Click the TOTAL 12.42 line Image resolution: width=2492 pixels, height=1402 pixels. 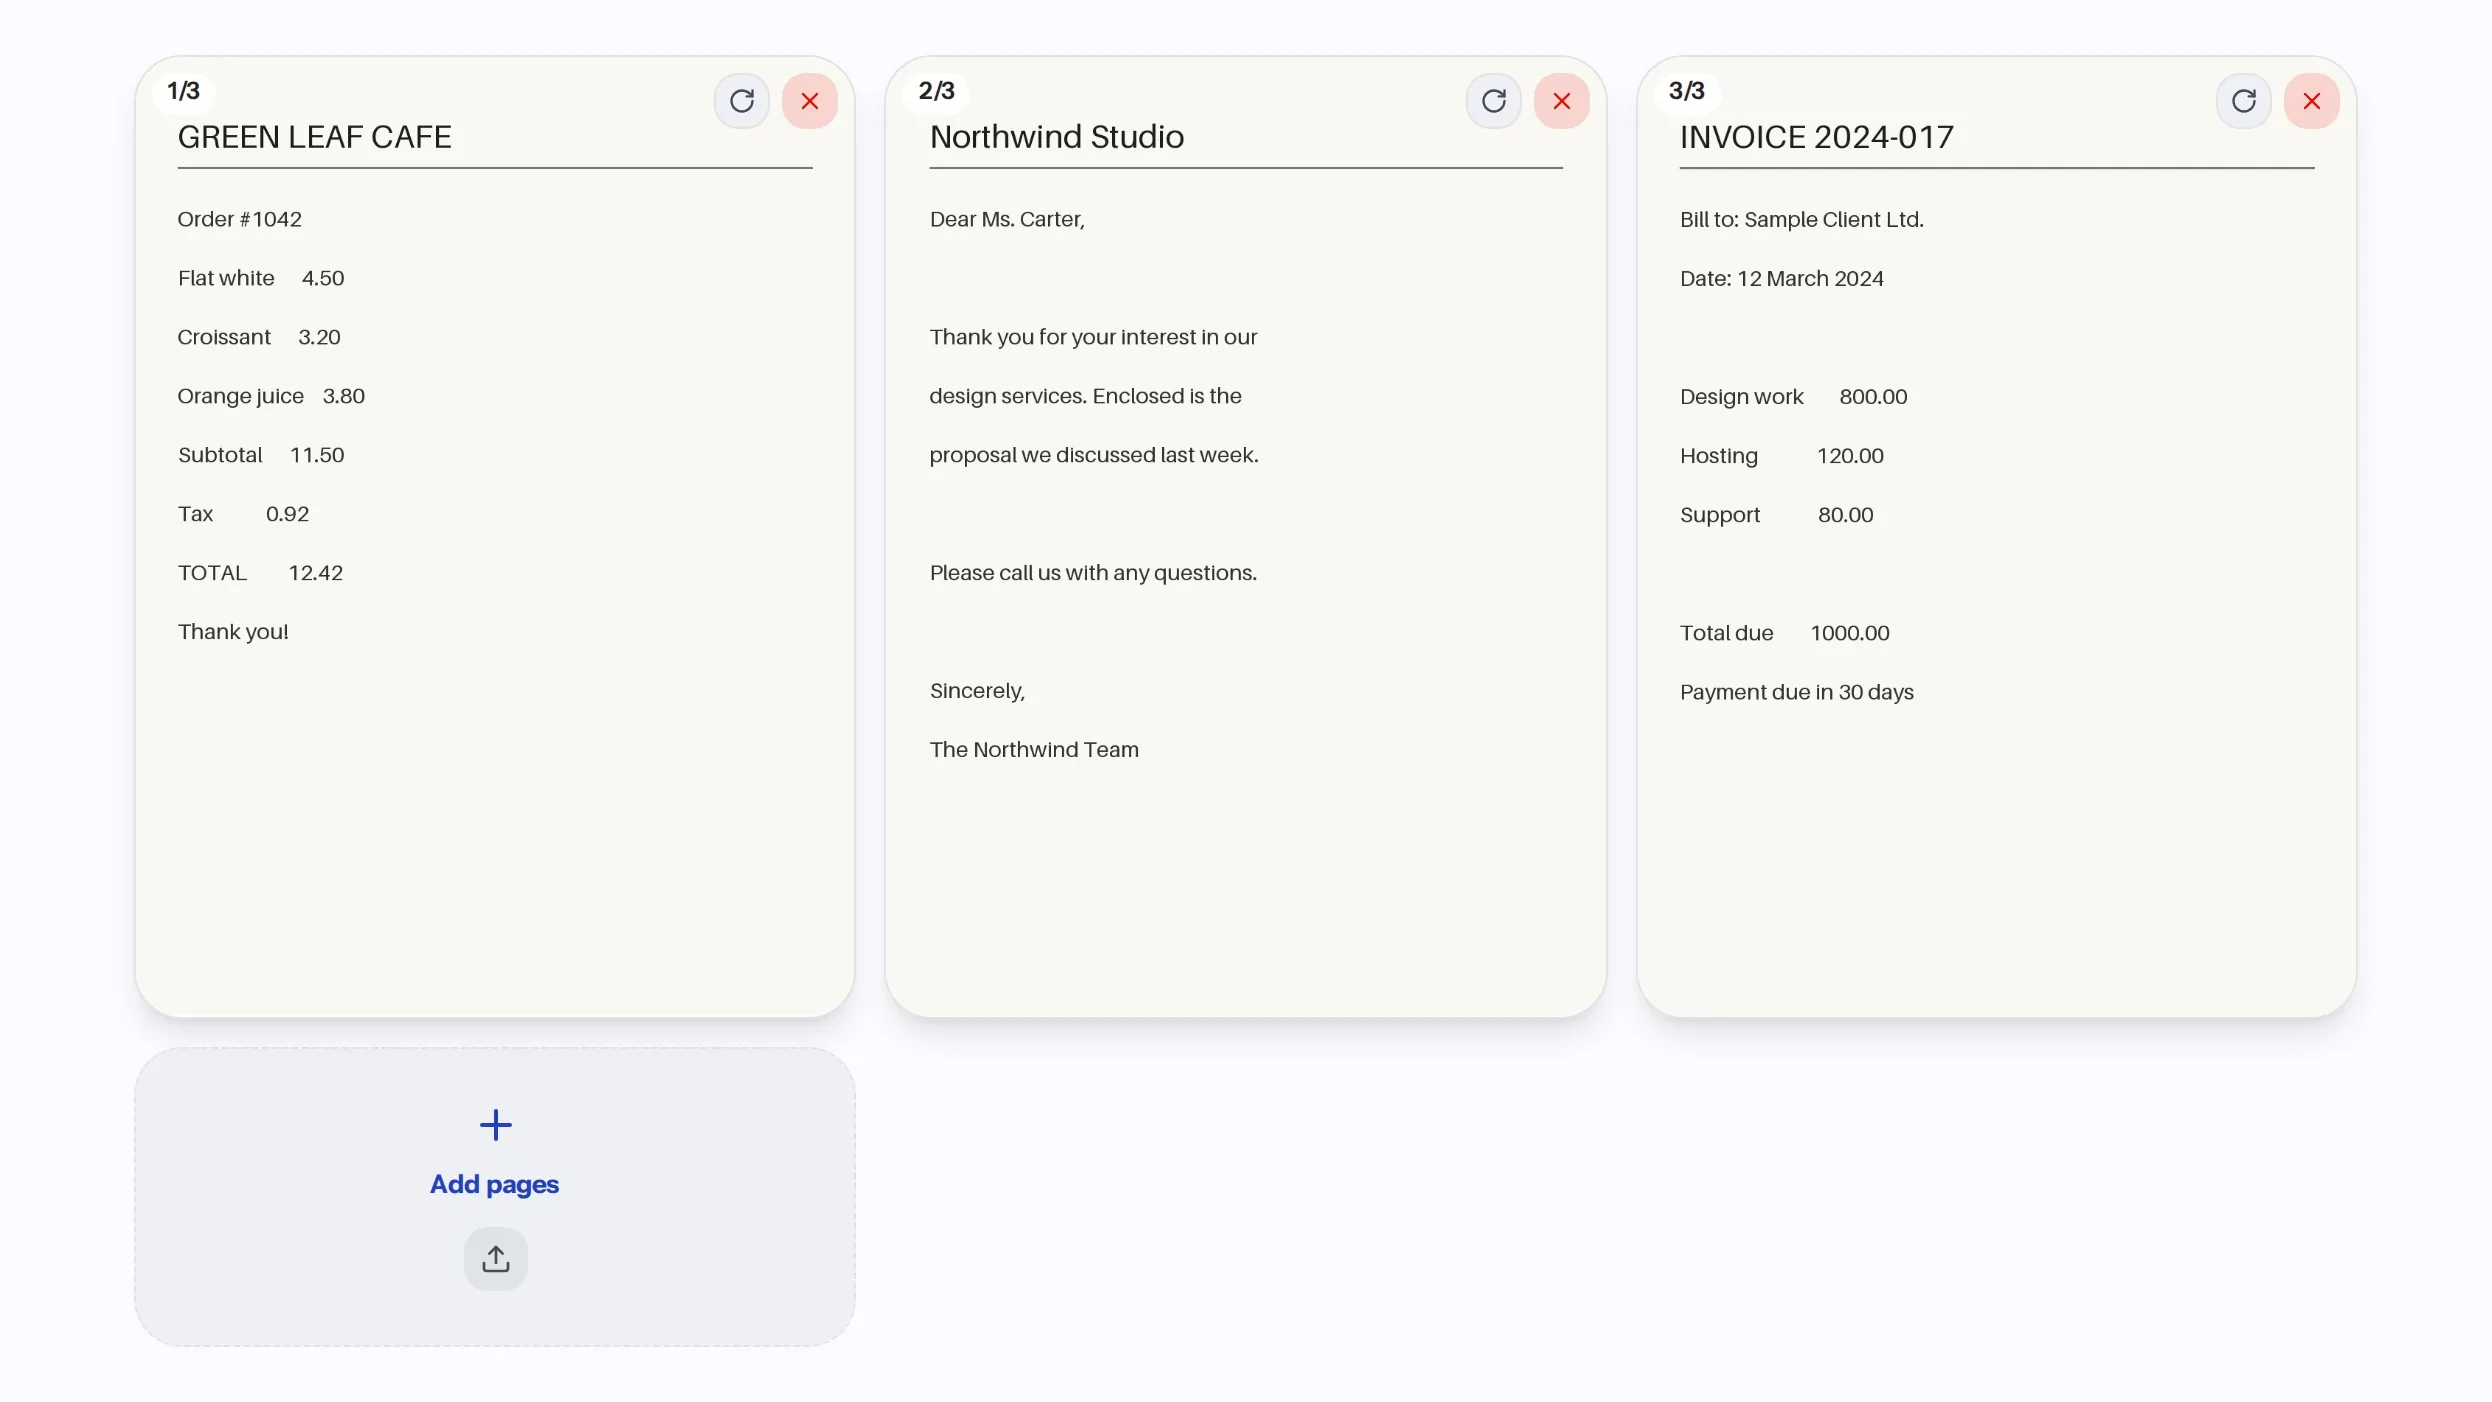click(260, 573)
